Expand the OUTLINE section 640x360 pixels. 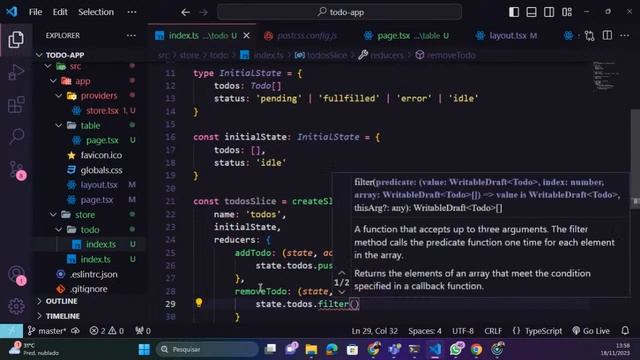pyautogui.click(x=61, y=301)
